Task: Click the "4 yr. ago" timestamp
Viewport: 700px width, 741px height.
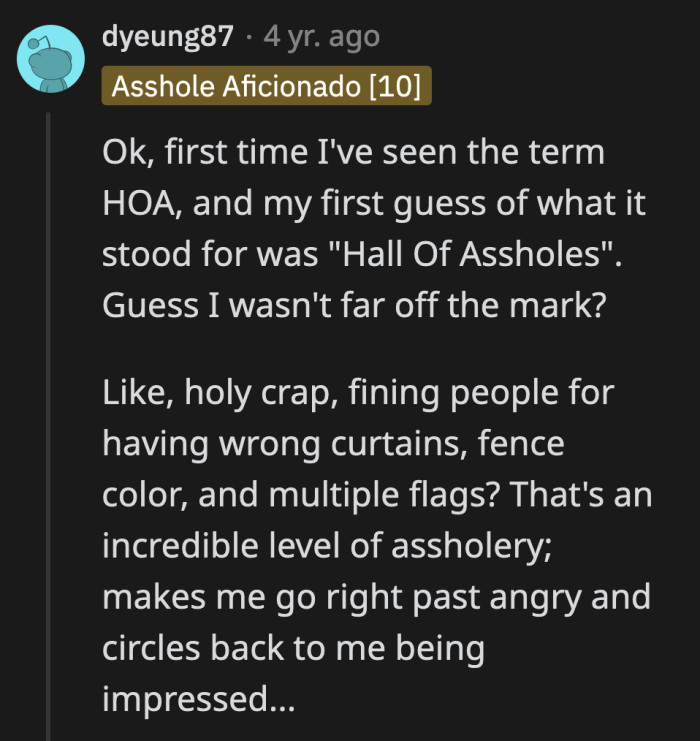Action: tap(321, 39)
